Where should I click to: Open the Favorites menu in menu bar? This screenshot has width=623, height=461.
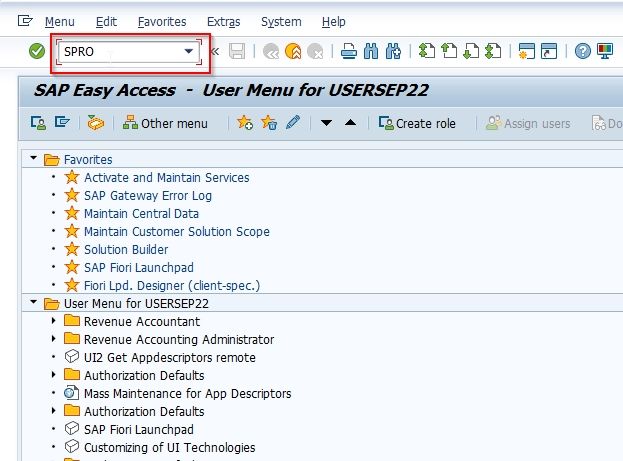click(x=162, y=22)
